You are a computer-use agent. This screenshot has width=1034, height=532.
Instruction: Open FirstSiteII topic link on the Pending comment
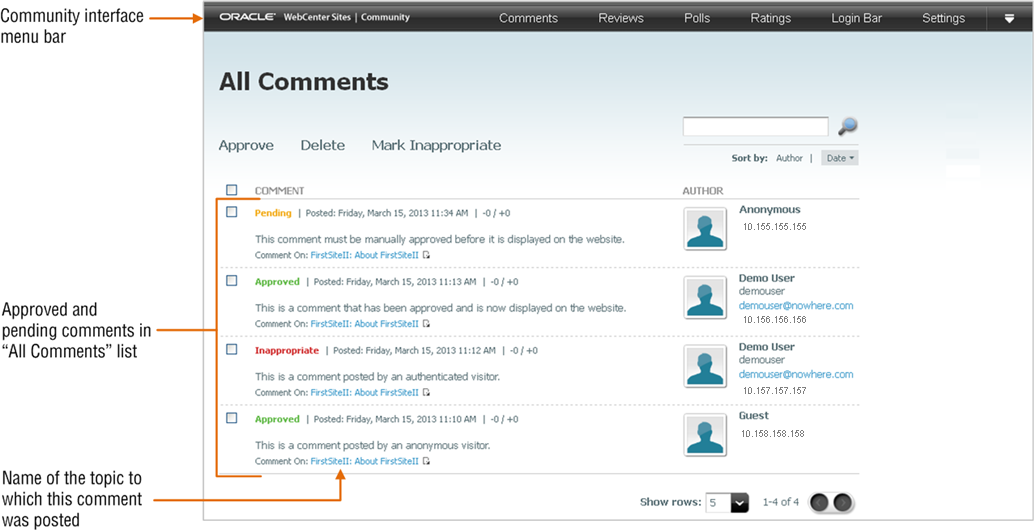click(x=365, y=255)
